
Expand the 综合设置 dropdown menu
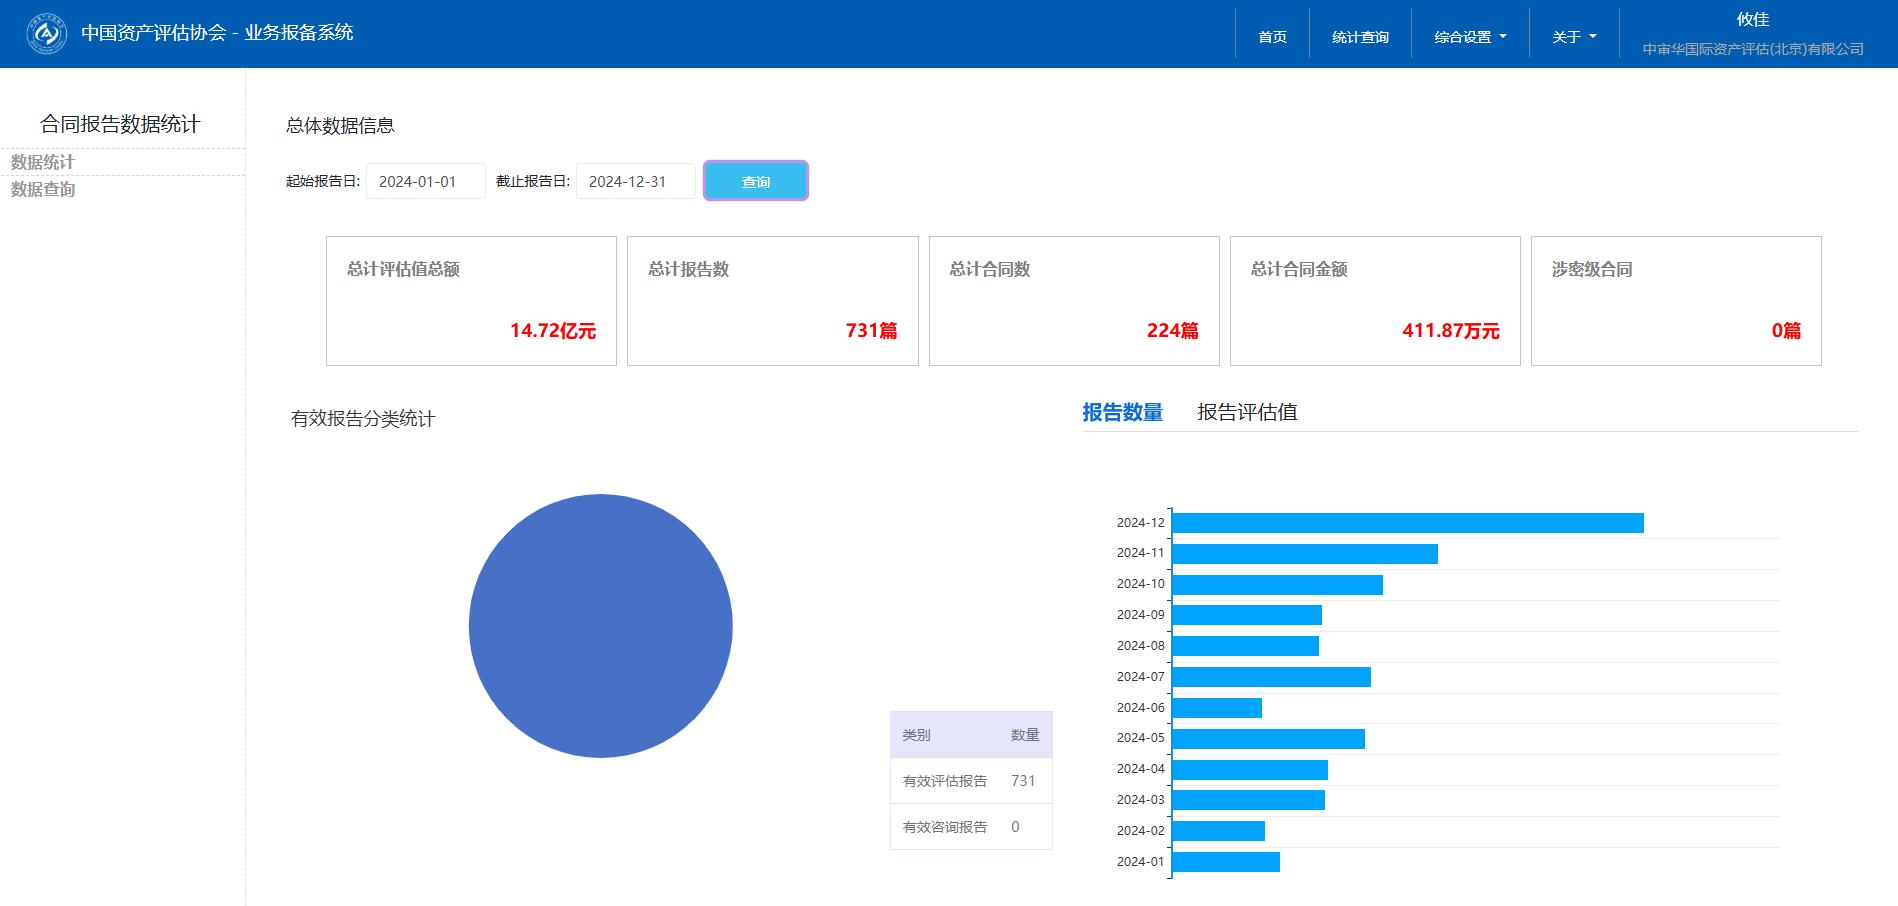coord(1469,37)
